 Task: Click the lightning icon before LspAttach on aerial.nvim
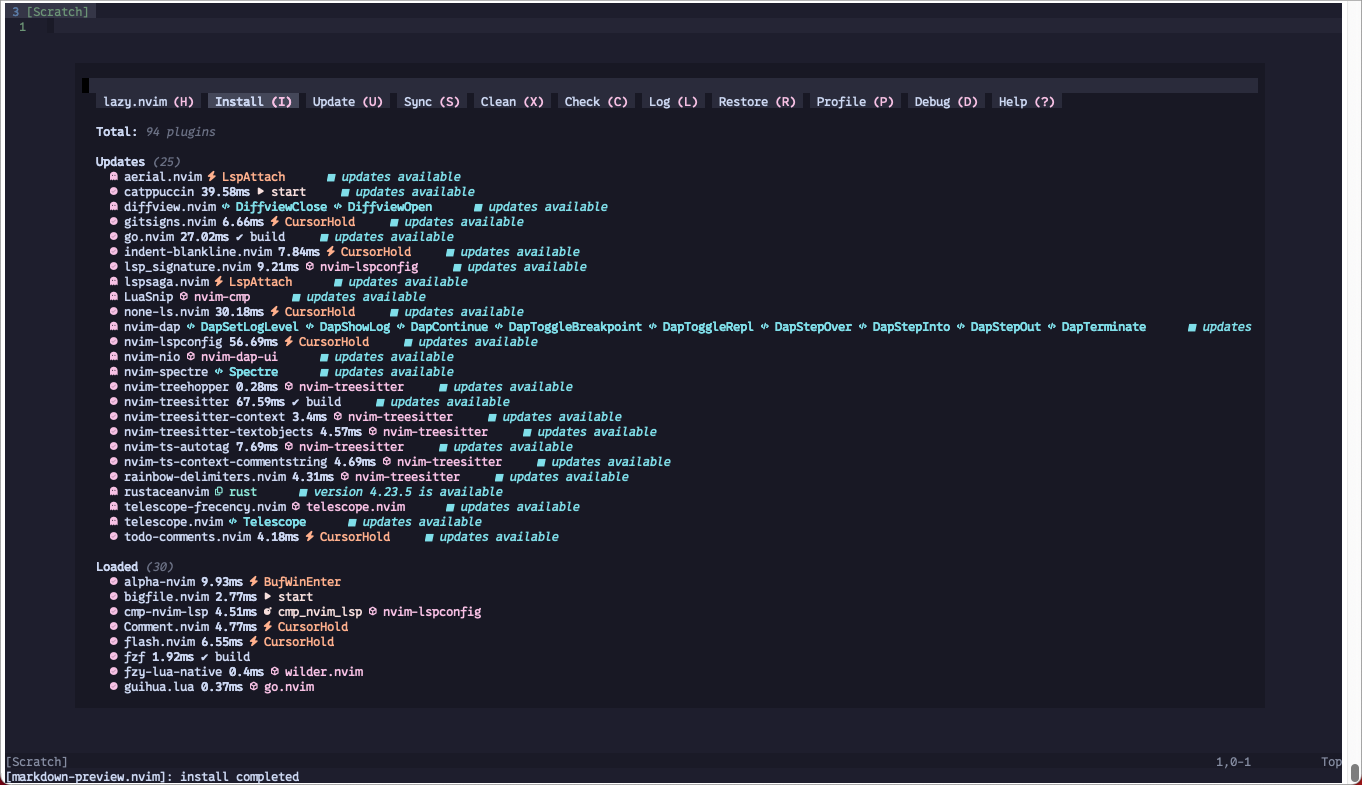212,177
